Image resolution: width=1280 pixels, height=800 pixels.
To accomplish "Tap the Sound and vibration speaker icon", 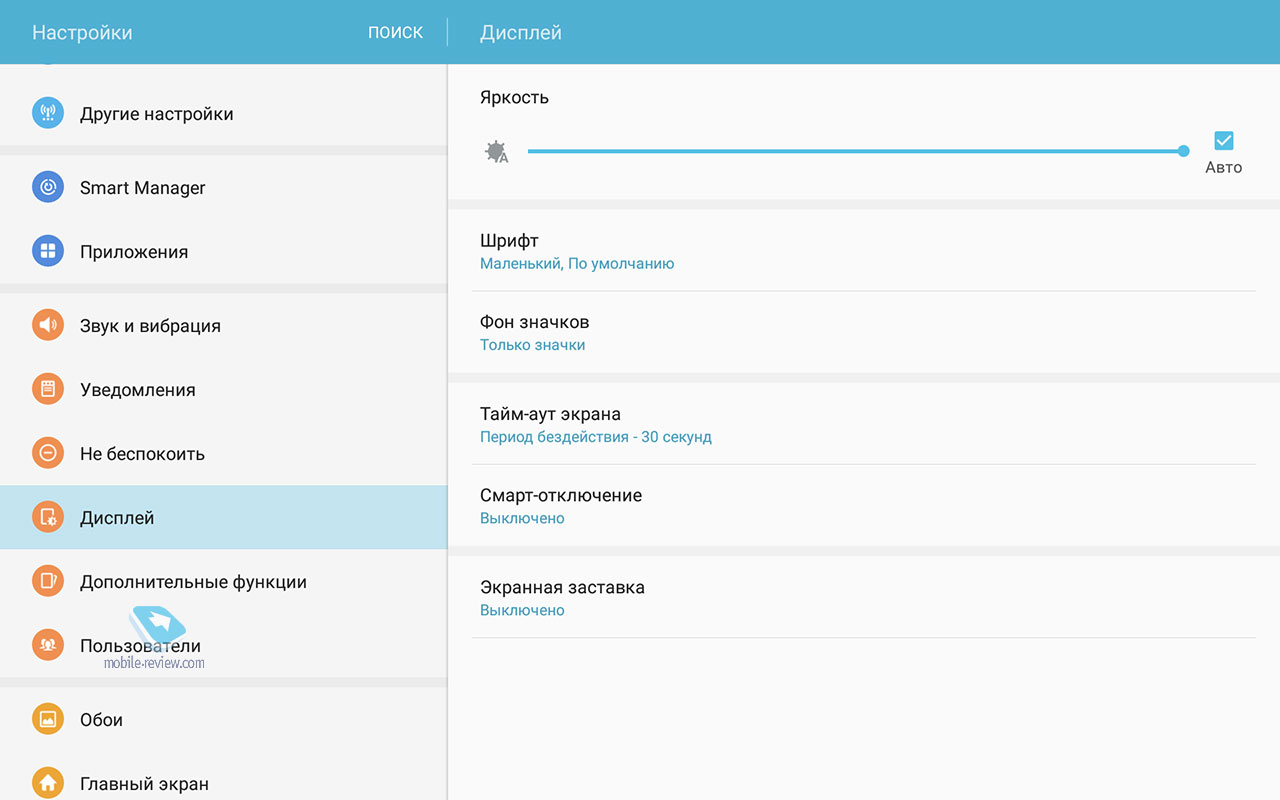I will [x=47, y=326].
